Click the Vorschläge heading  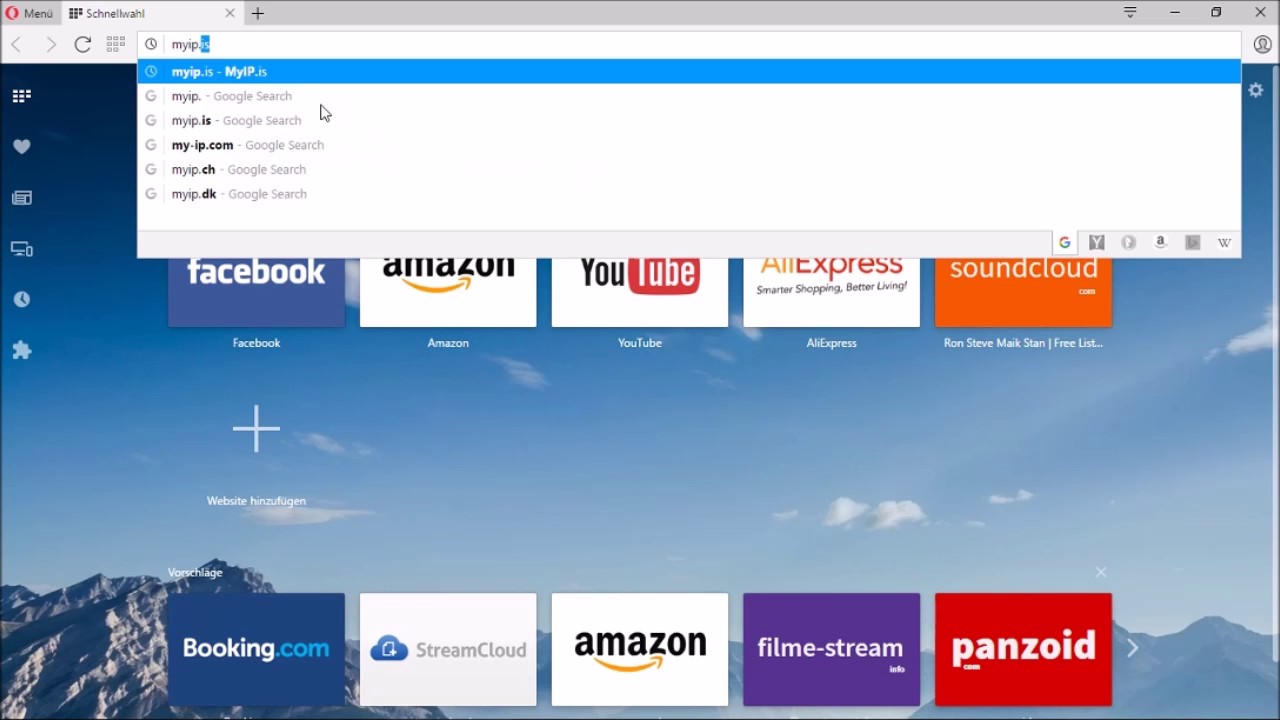[195, 573]
